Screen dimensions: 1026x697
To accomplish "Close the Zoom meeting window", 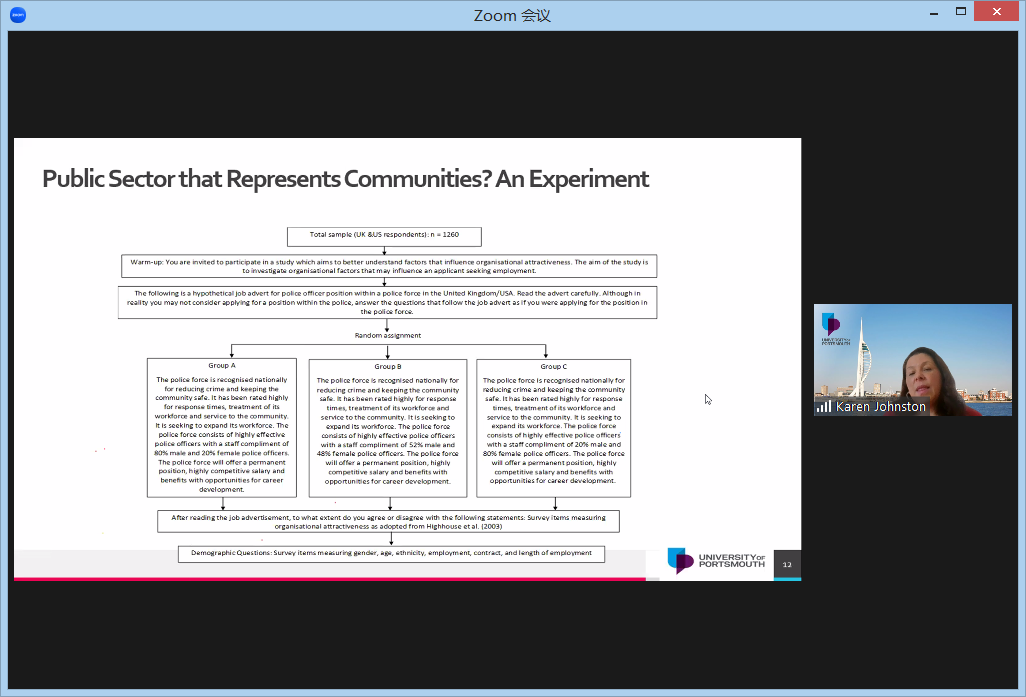I will 997,12.
